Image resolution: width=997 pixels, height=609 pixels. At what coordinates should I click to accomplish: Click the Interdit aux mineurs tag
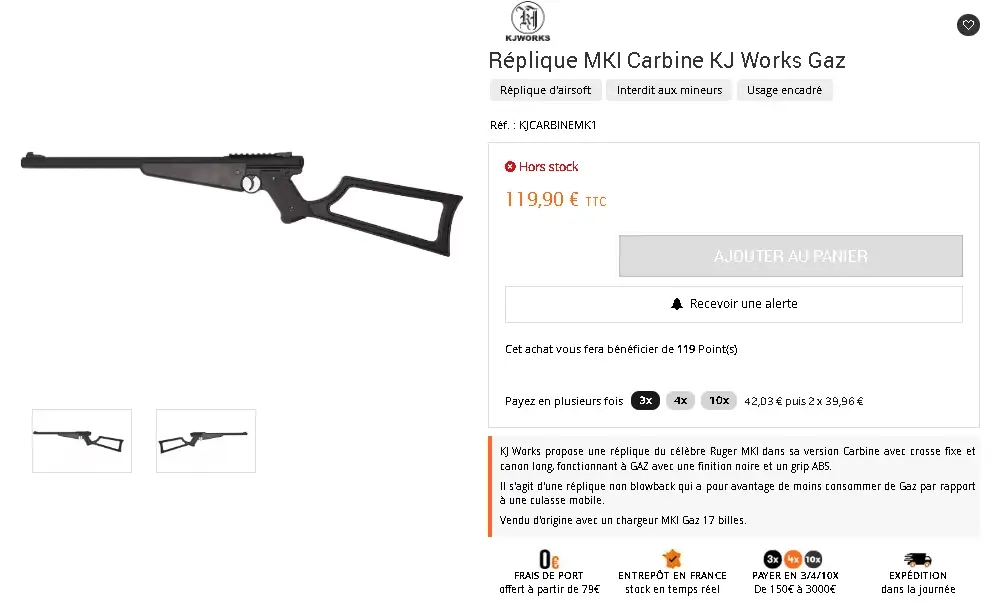[x=669, y=90]
